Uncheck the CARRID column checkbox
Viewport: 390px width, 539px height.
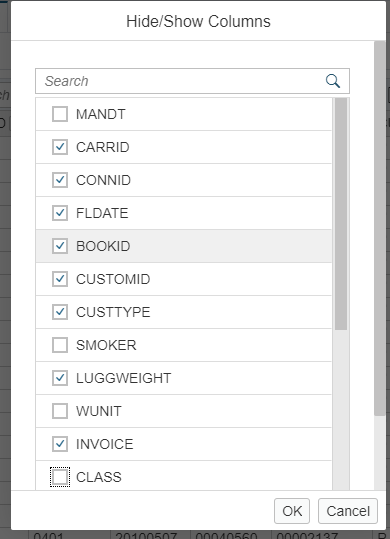(x=60, y=147)
